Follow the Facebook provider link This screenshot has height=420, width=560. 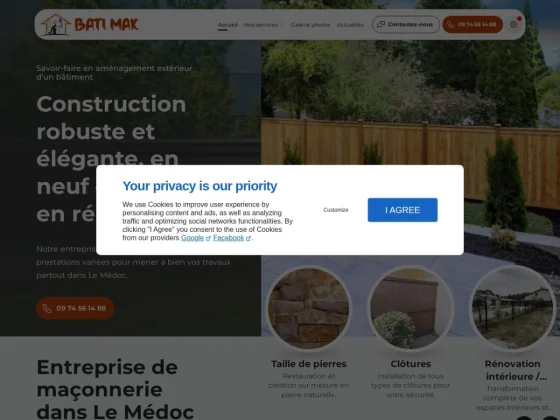(x=229, y=238)
